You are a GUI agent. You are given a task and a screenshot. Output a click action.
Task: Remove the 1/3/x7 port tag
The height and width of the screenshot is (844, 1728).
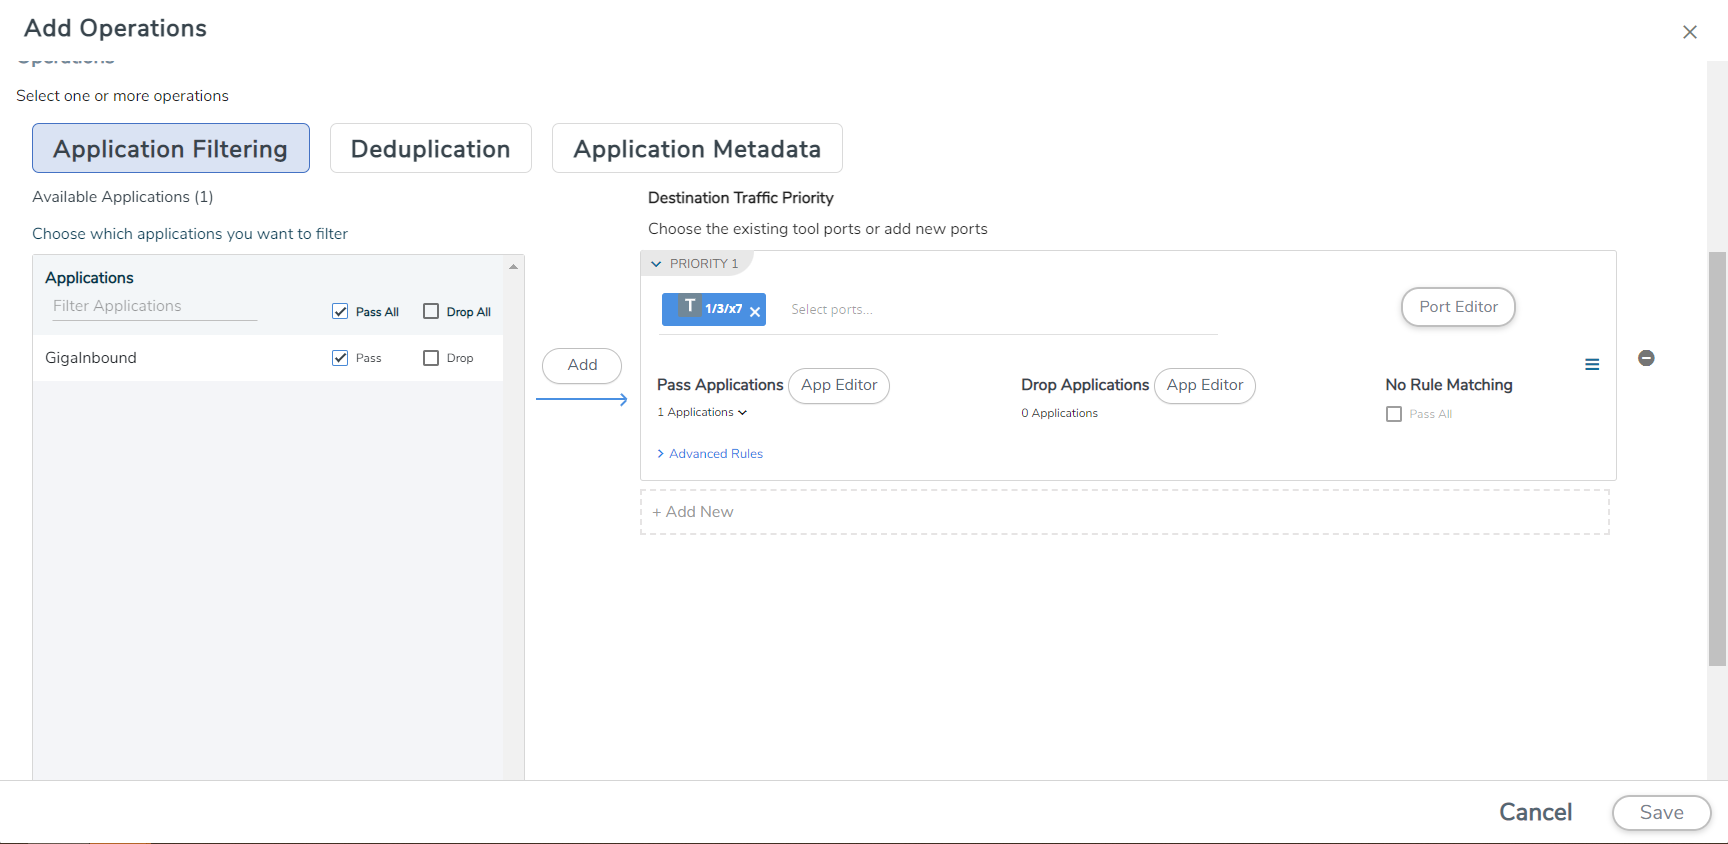(x=755, y=311)
